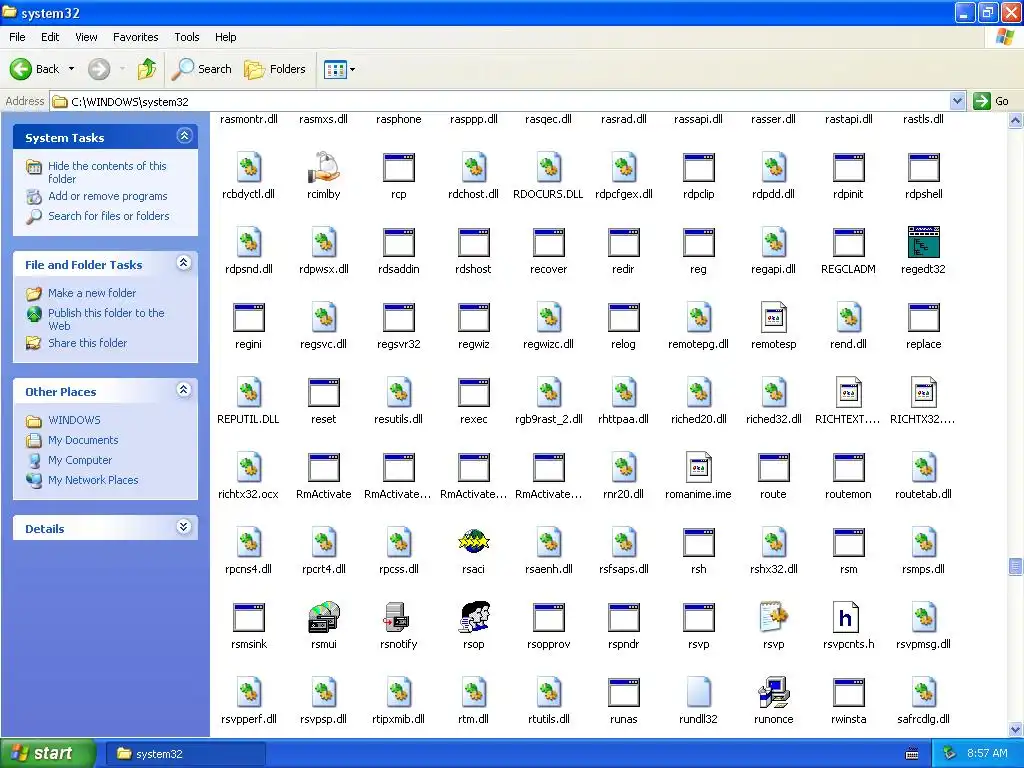The width and height of the screenshot is (1024, 768).
Task: Select the recover program icon
Action: coord(549,242)
